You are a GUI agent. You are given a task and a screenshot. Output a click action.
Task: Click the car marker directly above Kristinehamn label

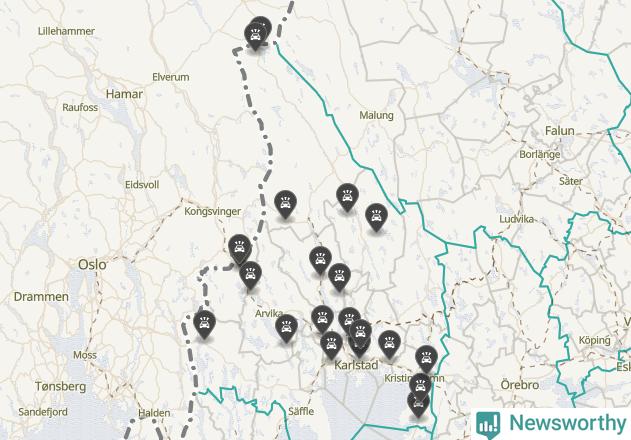427,358
